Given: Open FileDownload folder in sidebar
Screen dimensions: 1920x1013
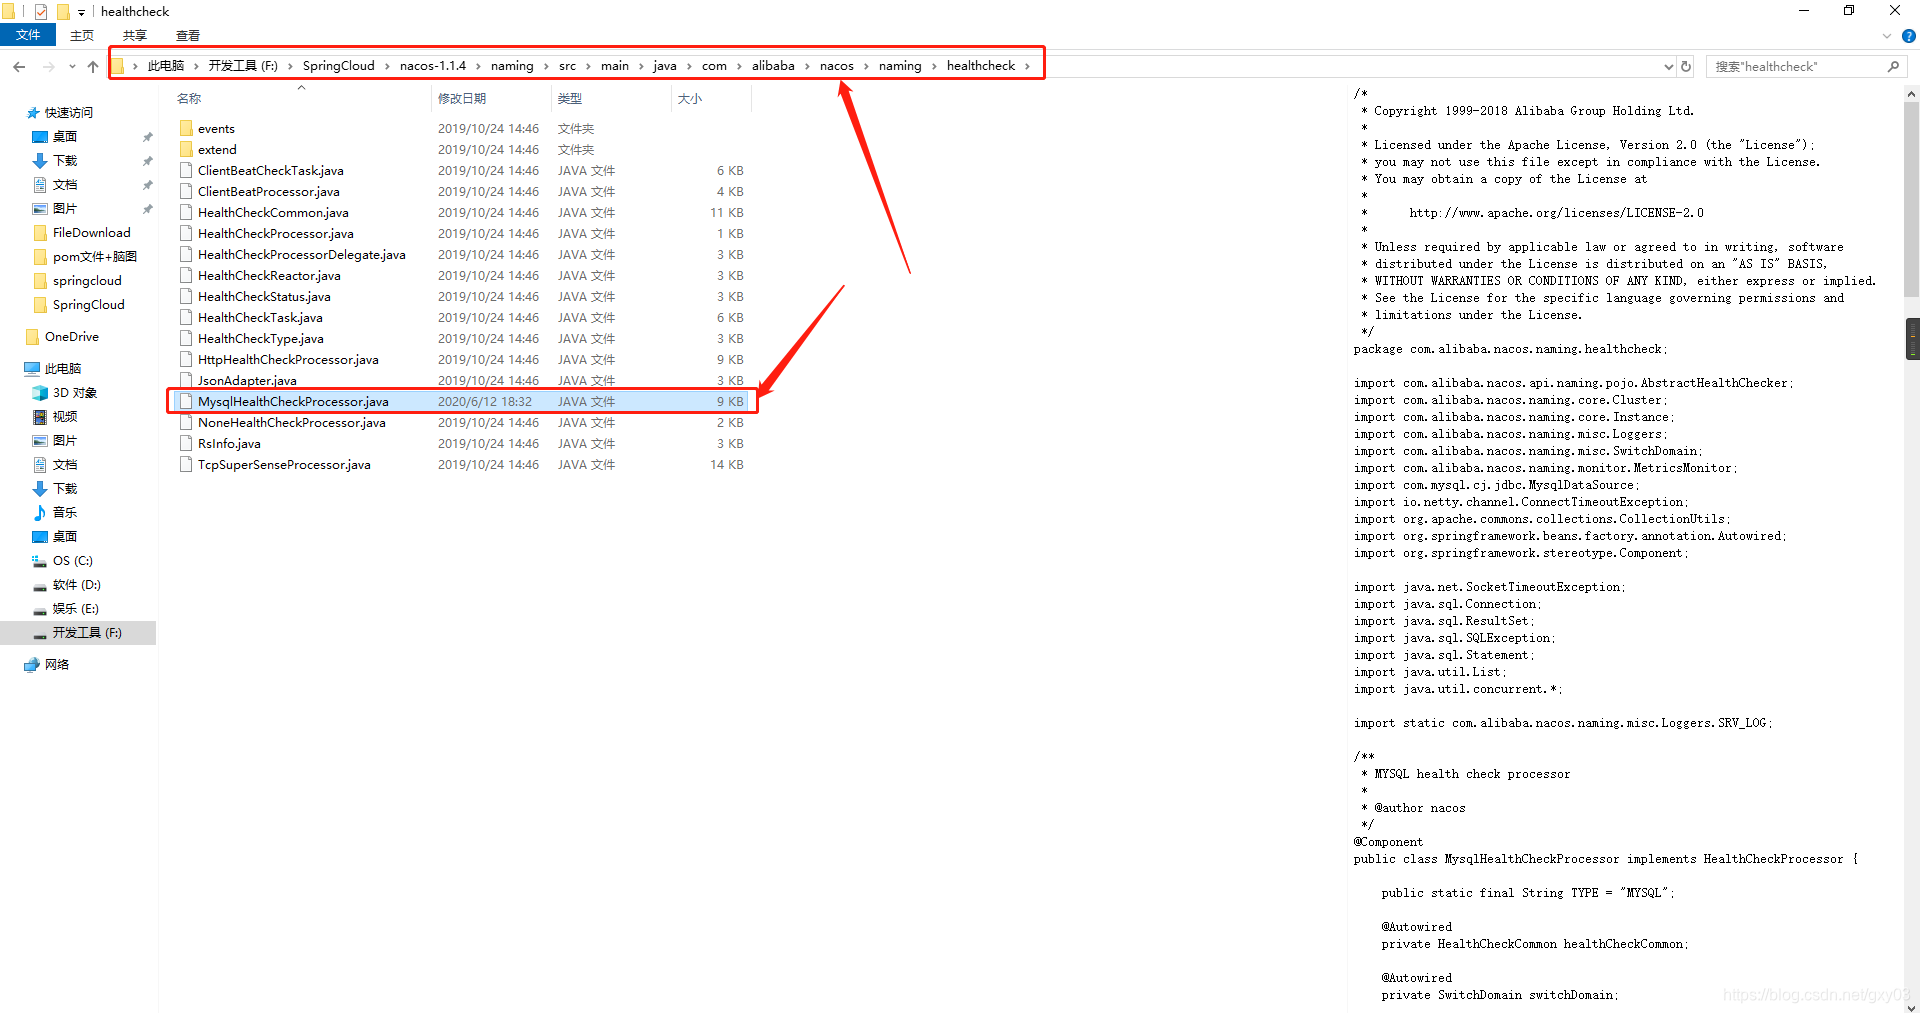Looking at the screenshot, I should pos(91,233).
